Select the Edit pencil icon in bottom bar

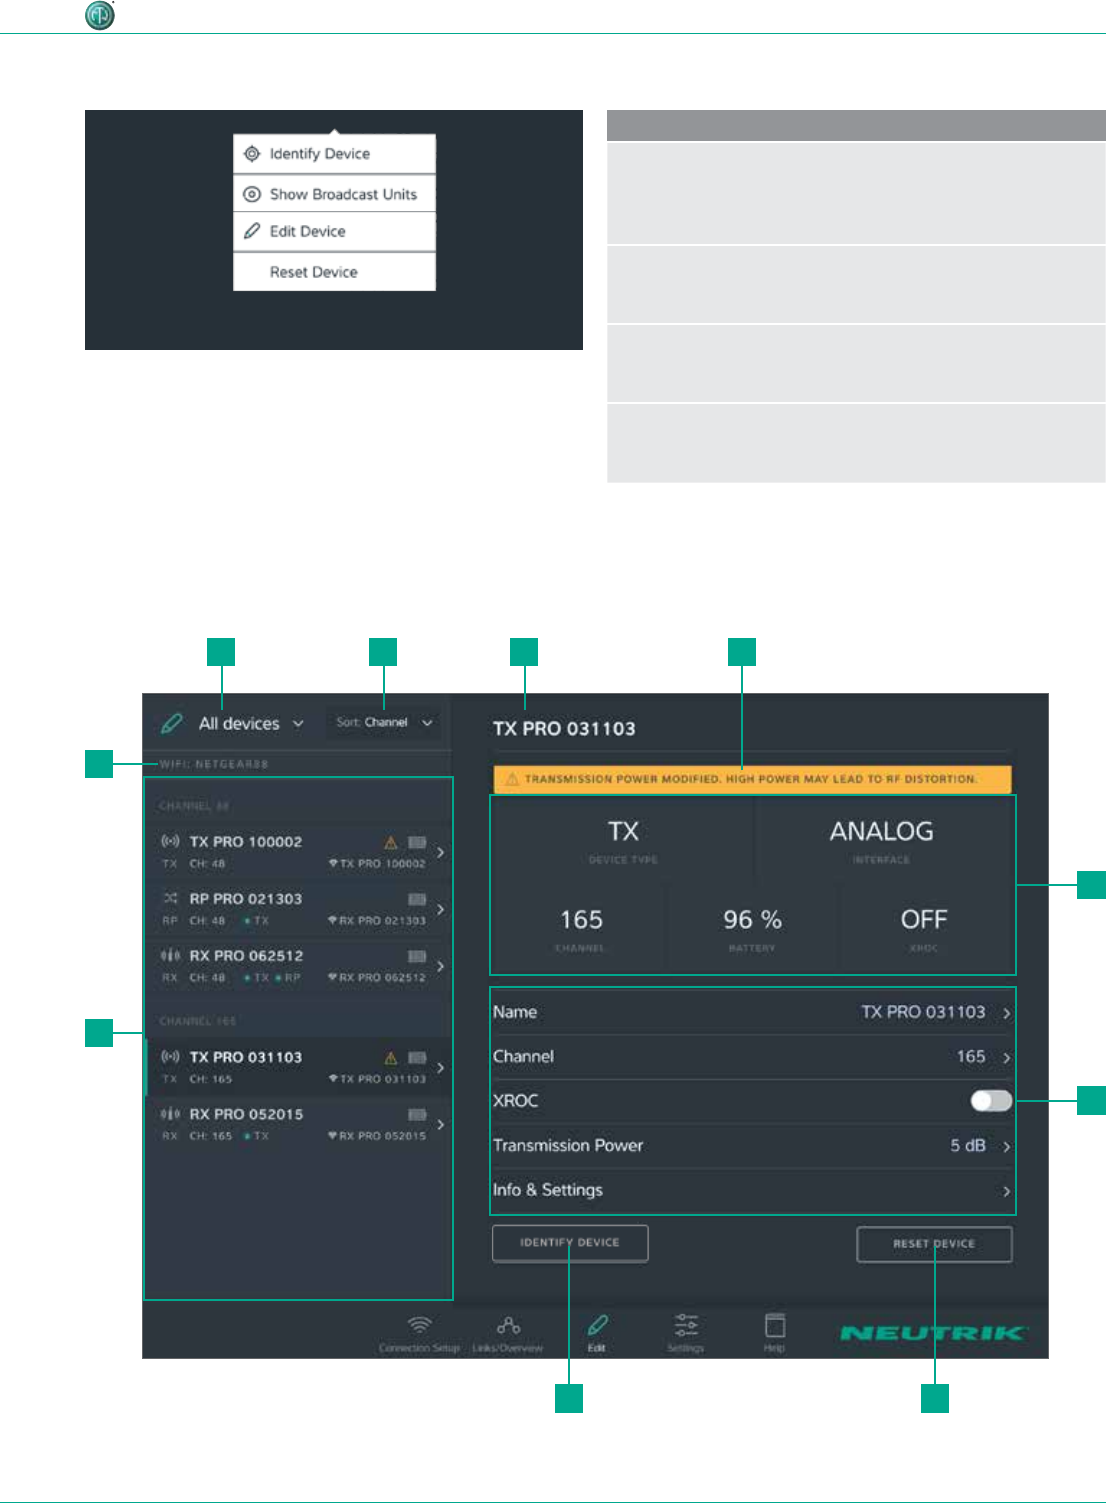pos(597,1326)
